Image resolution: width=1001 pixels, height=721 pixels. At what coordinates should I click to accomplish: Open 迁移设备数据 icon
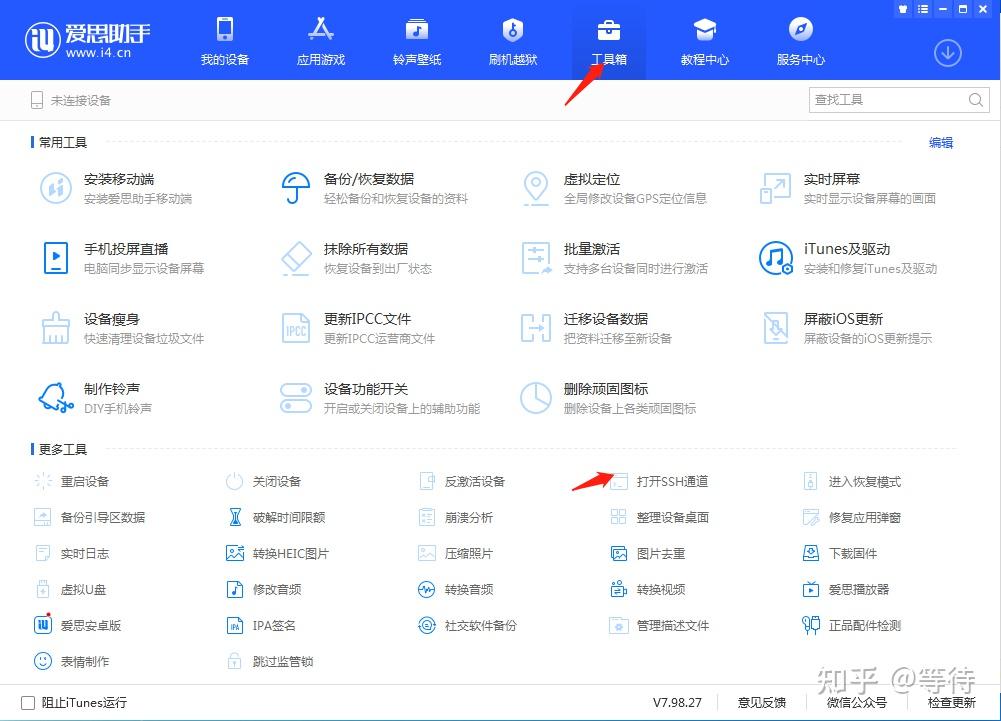pos(536,328)
